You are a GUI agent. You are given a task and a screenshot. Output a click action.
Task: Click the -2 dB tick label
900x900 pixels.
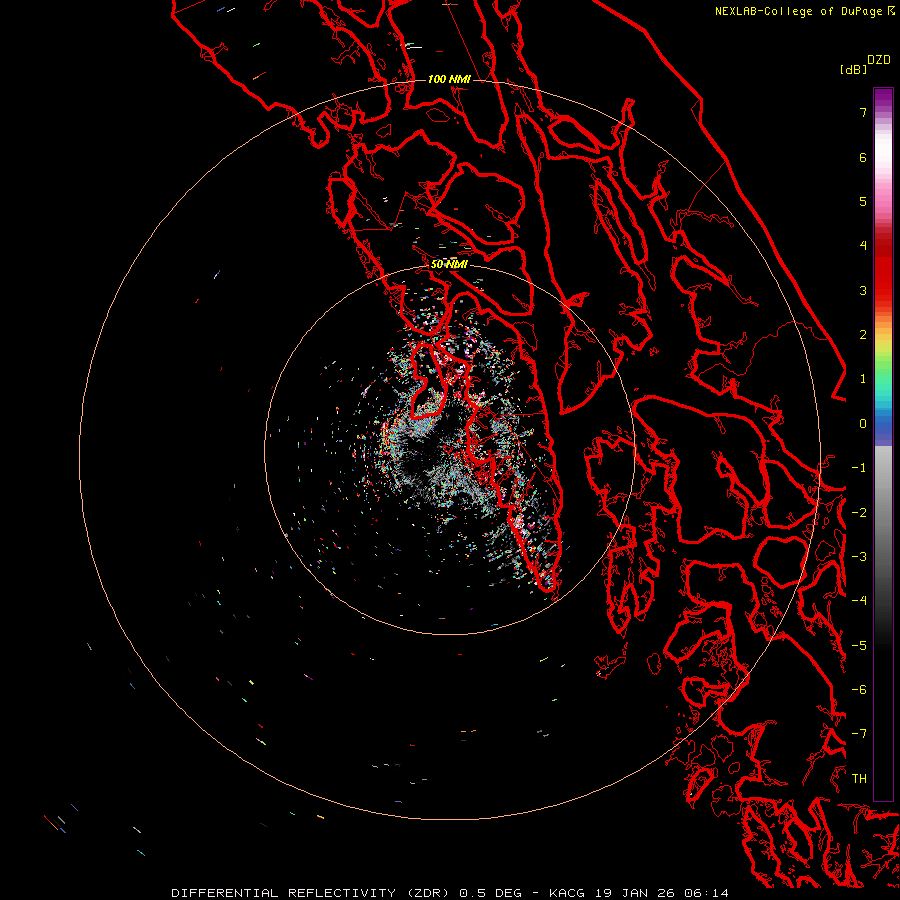pyautogui.click(x=859, y=513)
